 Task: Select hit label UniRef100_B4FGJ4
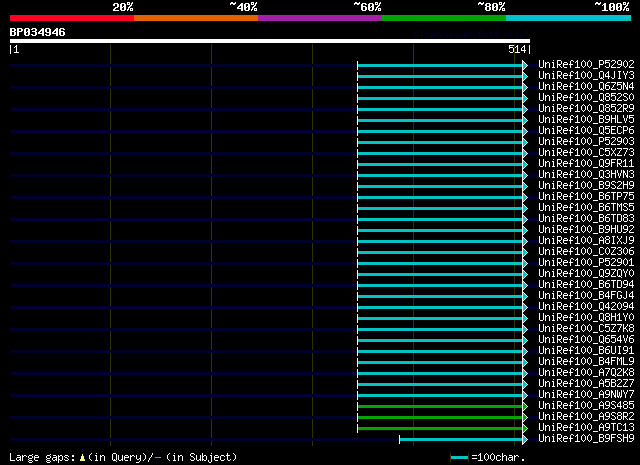click(586, 296)
